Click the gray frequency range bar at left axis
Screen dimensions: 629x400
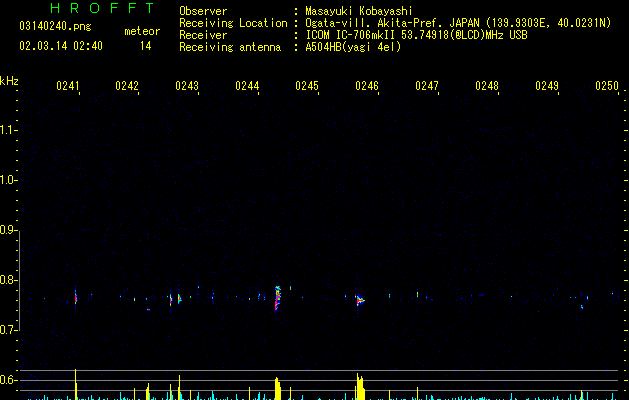[19, 281]
